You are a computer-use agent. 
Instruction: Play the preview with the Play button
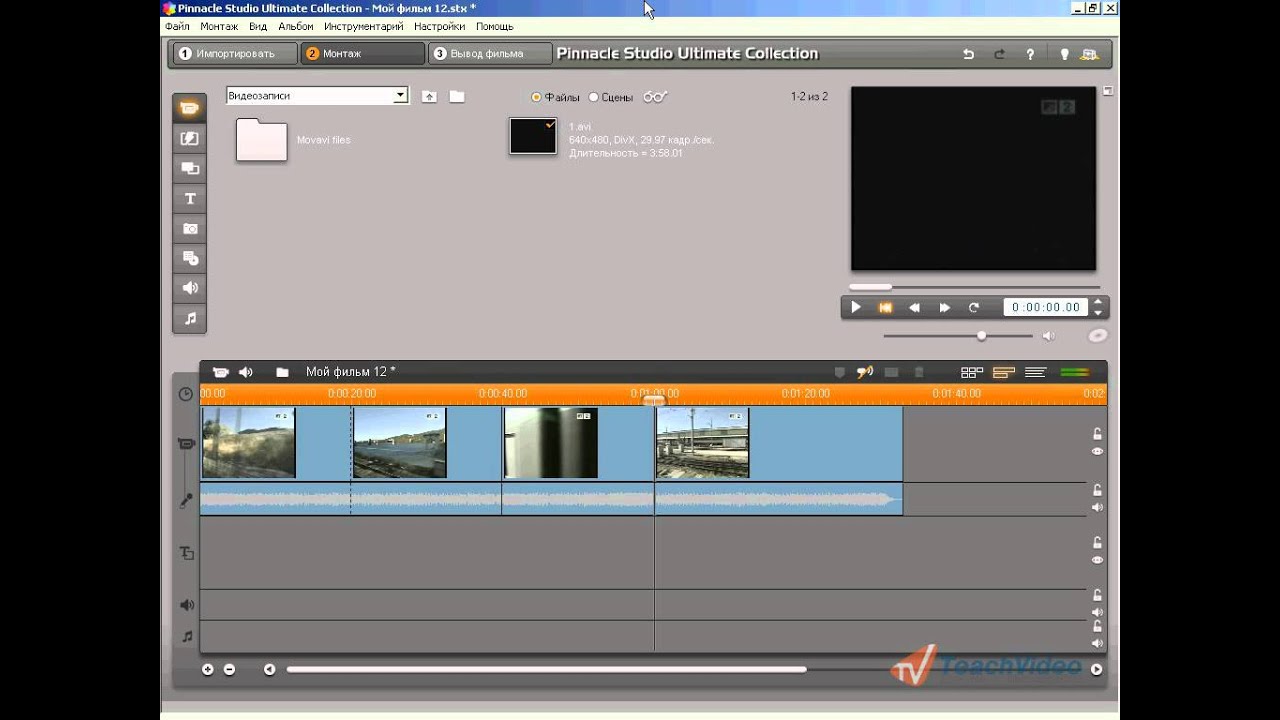point(856,308)
